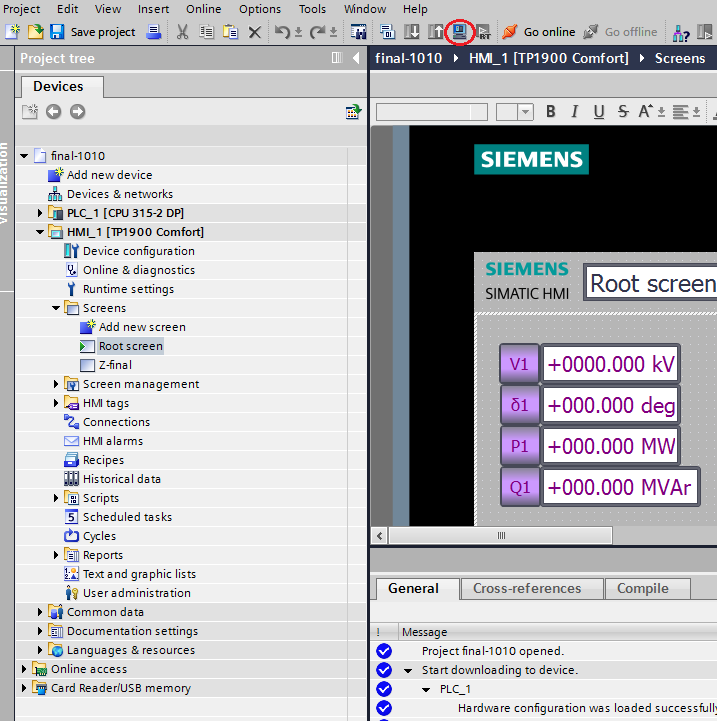The height and width of the screenshot is (721, 717).
Task: Click the back navigation arrow in Devices
Action: pyautogui.click(x=53, y=111)
